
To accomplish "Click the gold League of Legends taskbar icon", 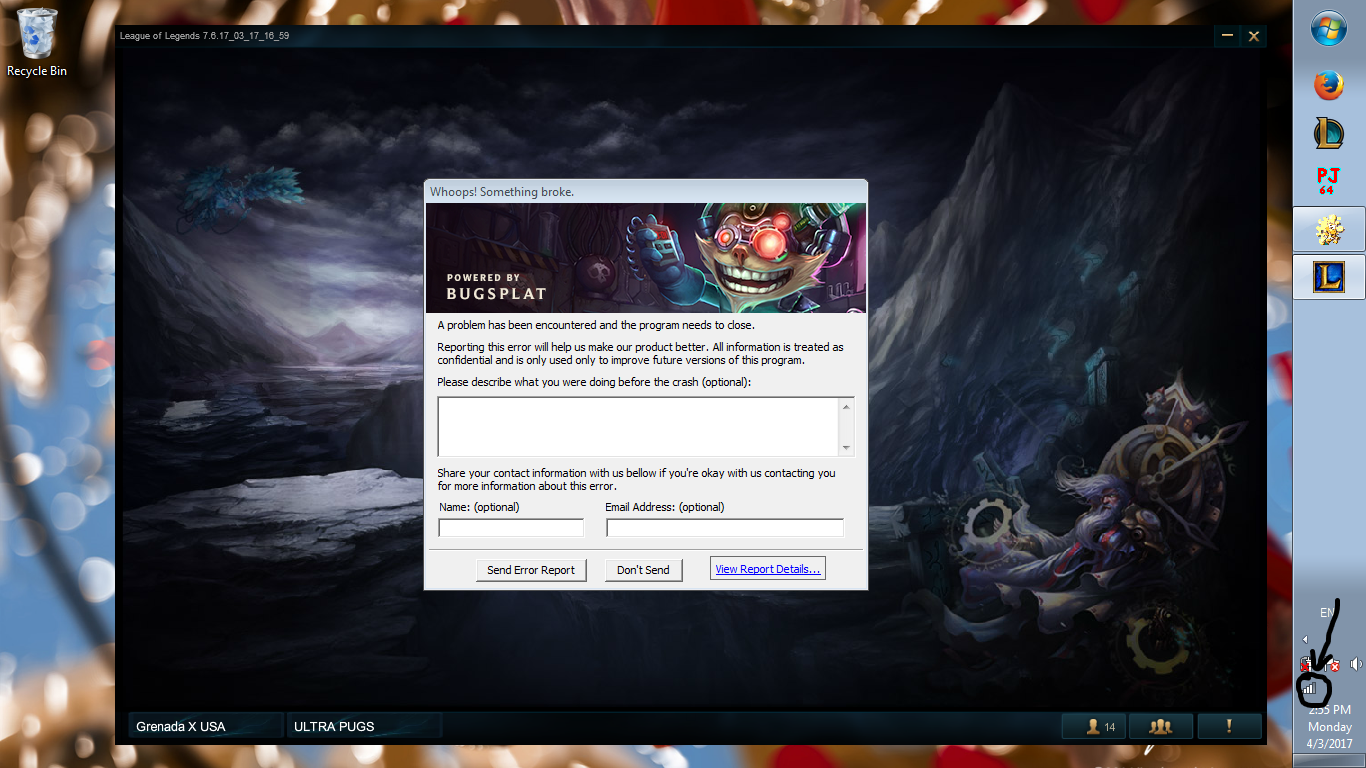I will coord(1328,133).
